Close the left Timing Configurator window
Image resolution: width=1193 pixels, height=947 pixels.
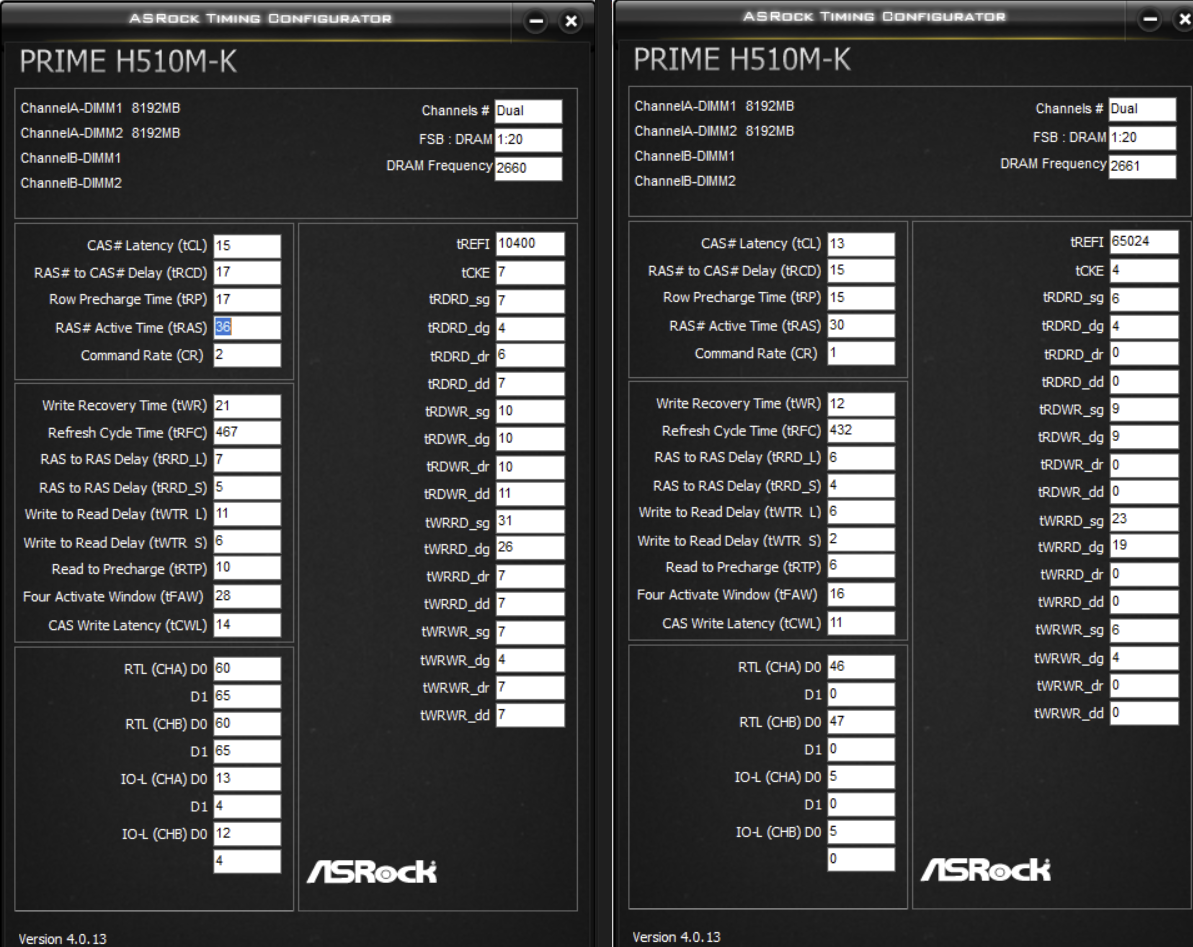pos(571,21)
